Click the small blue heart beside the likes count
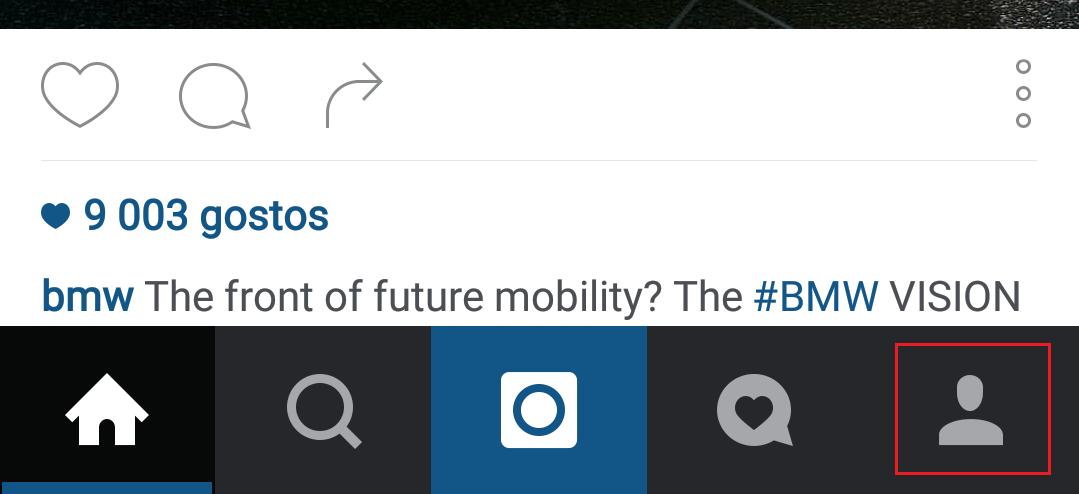Image resolution: width=1079 pixels, height=494 pixels. coord(56,216)
